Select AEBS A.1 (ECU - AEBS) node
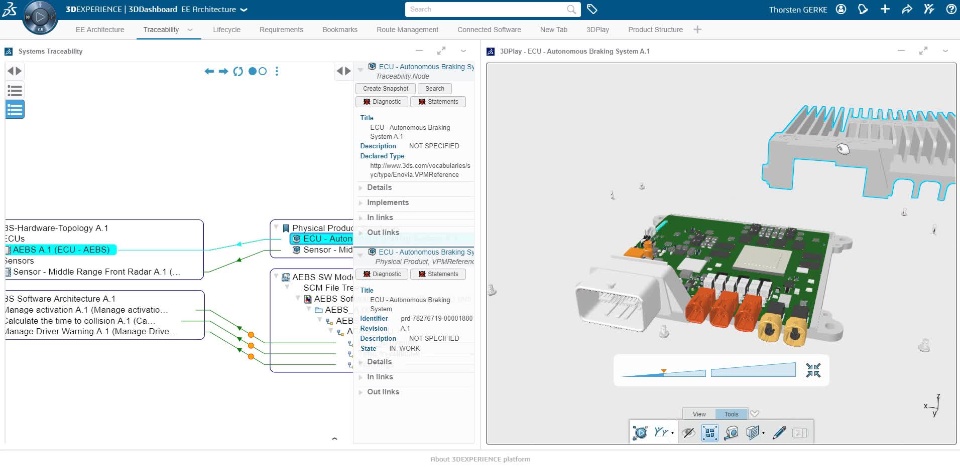The width and height of the screenshot is (960, 467). [61, 249]
